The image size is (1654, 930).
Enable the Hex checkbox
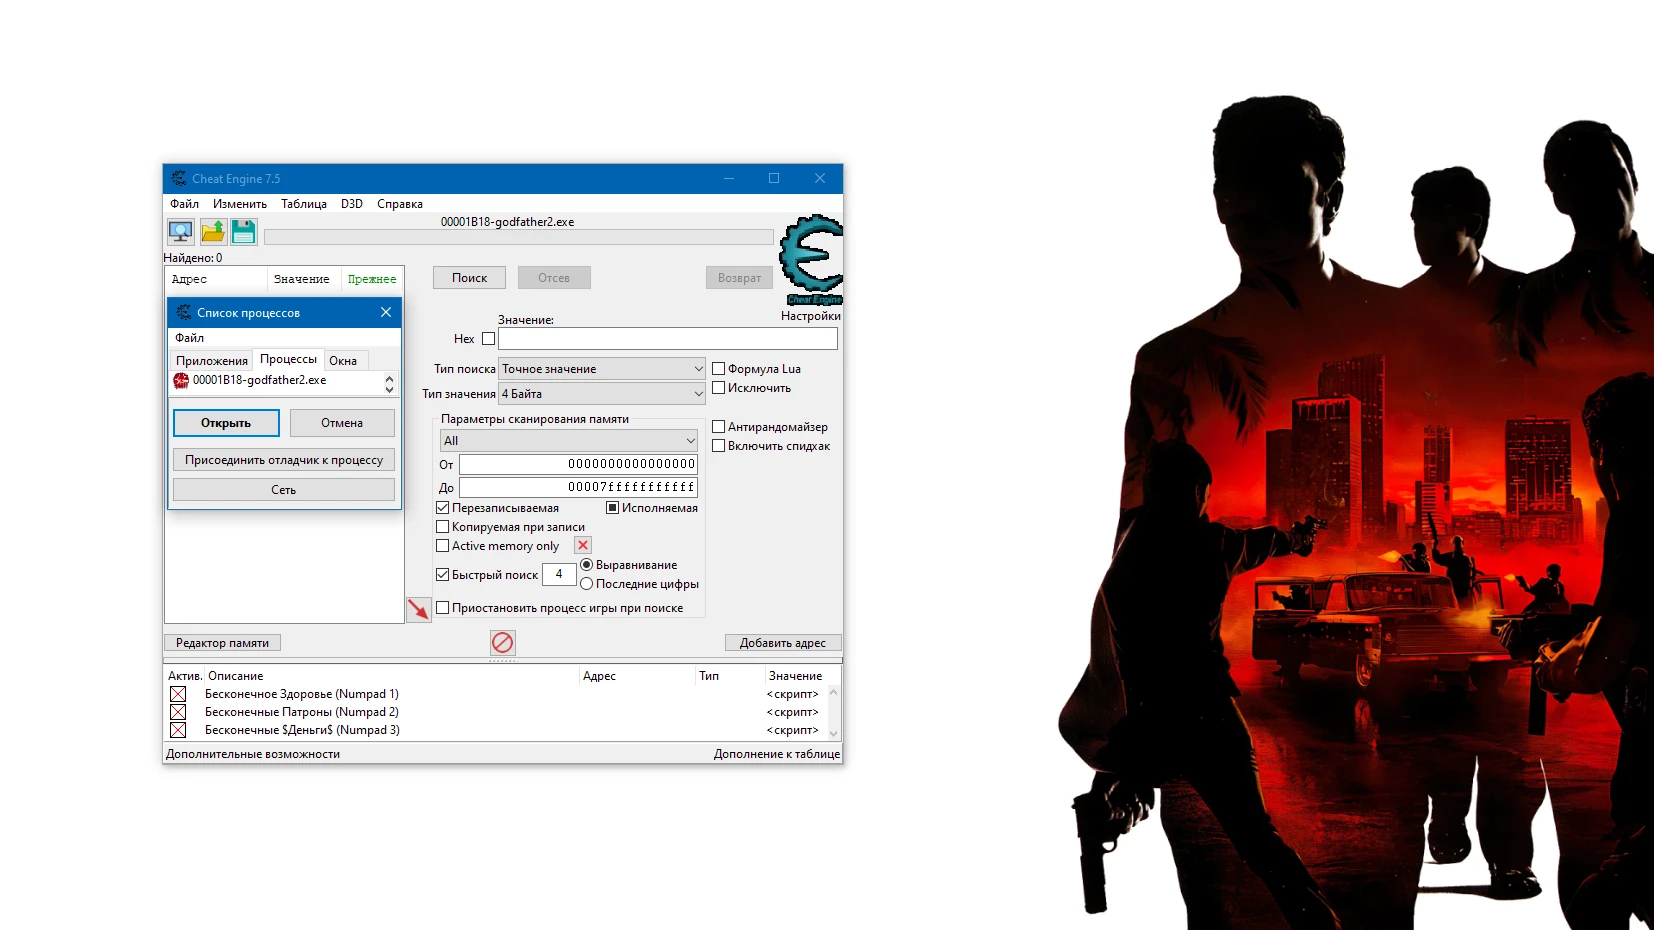488,339
